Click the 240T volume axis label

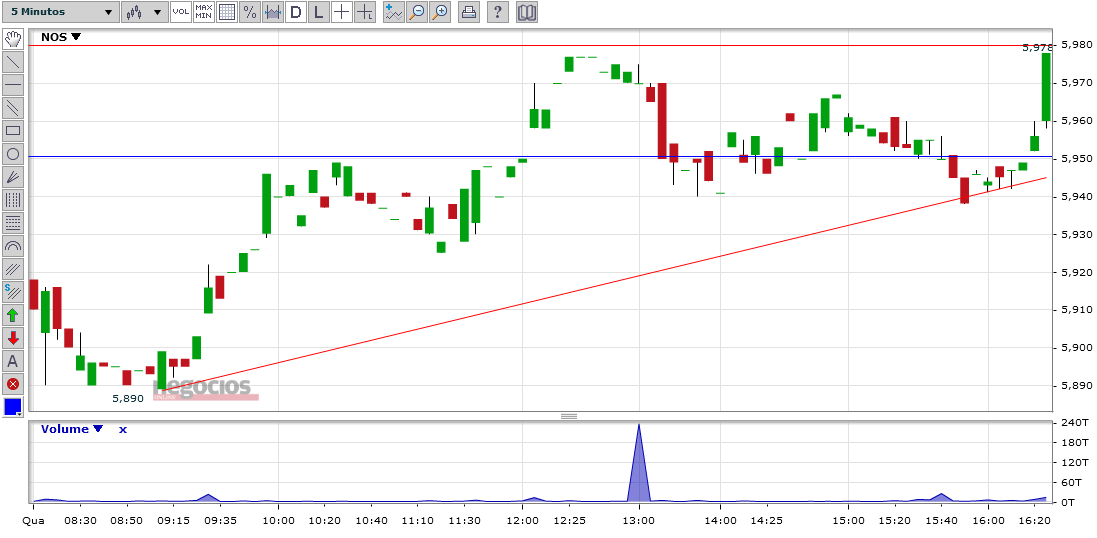[x=1074, y=423]
